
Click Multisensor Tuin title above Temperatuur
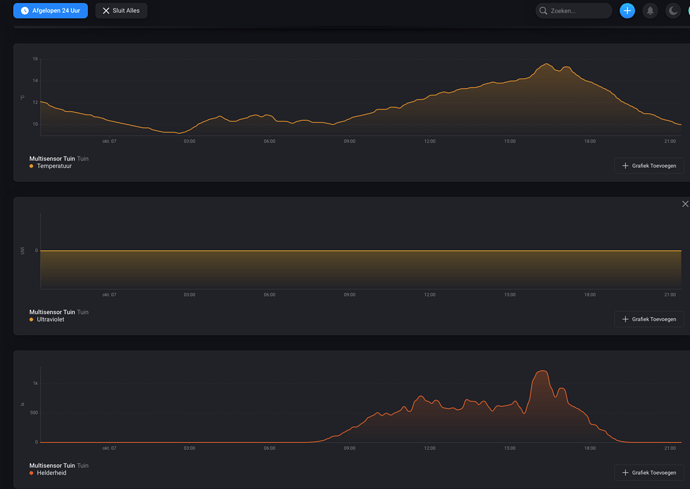[52, 158]
